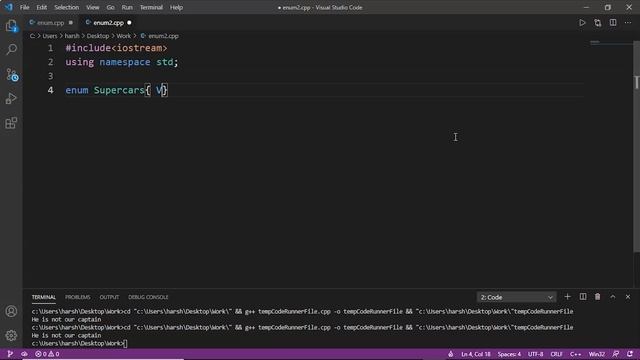Screen dimensions: 640x360
Task: Open the View menu
Action: (93, 7)
